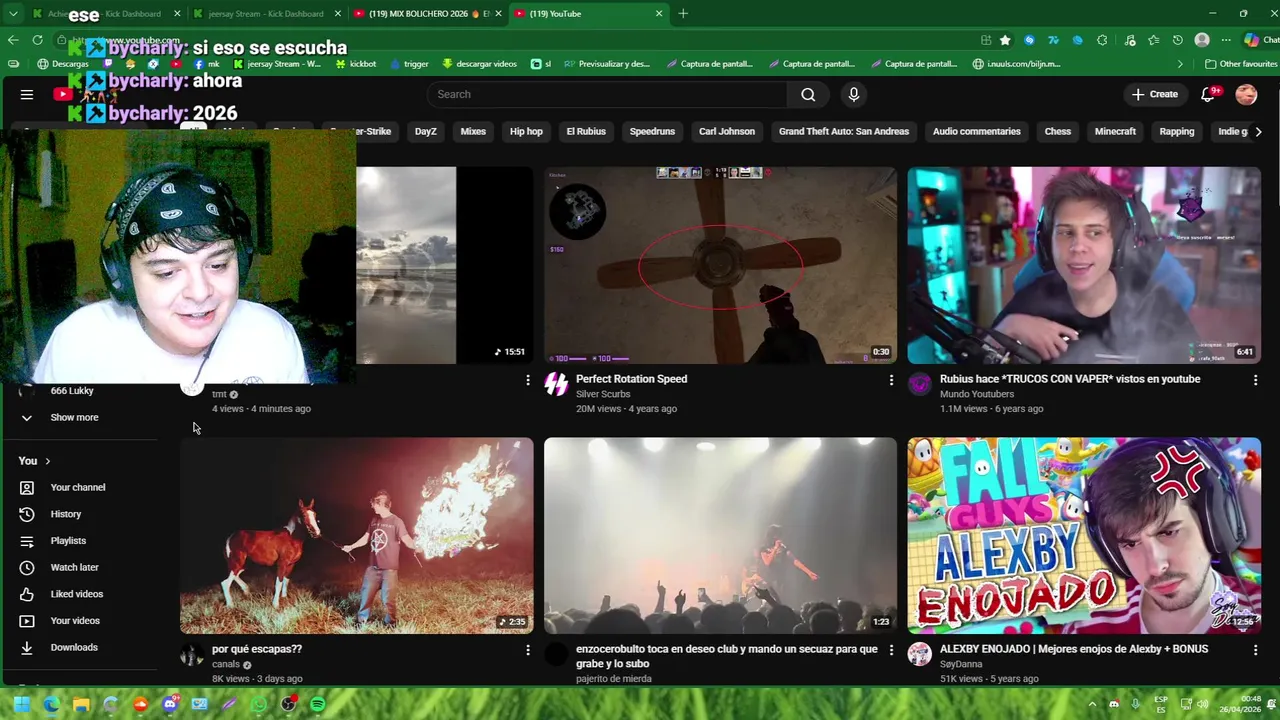
Task: Select Grand Theft Auto: San Andreas chip
Action: [x=844, y=131]
